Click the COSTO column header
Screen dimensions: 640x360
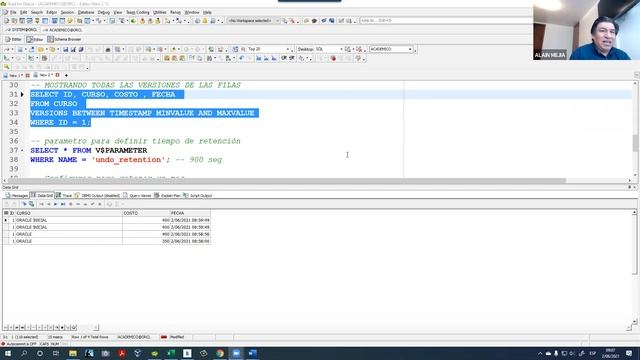[x=146, y=213]
